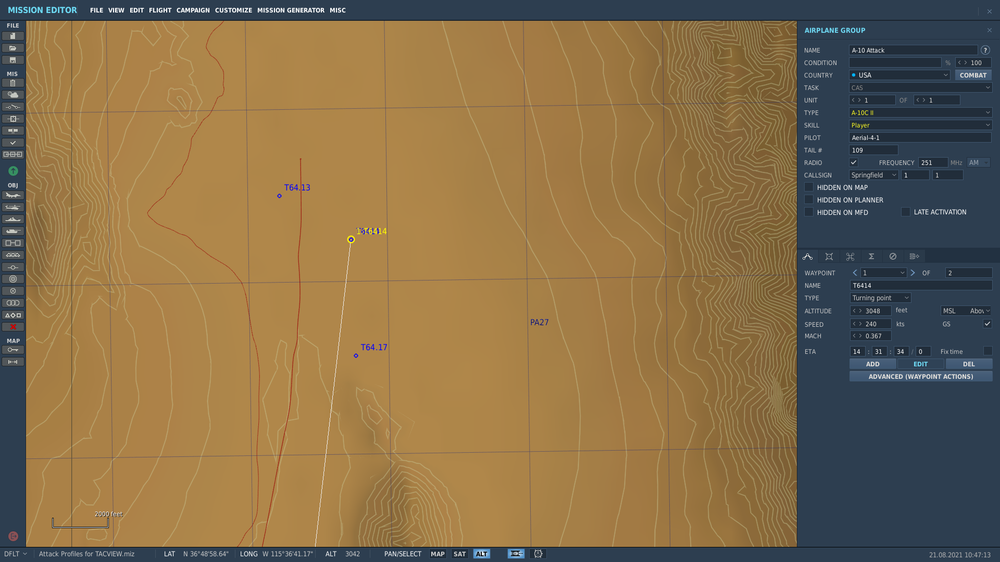Select the helicopter group placement tool
Image resolution: width=1000 pixels, height=562 pixels.
click(x=12, y=207)
